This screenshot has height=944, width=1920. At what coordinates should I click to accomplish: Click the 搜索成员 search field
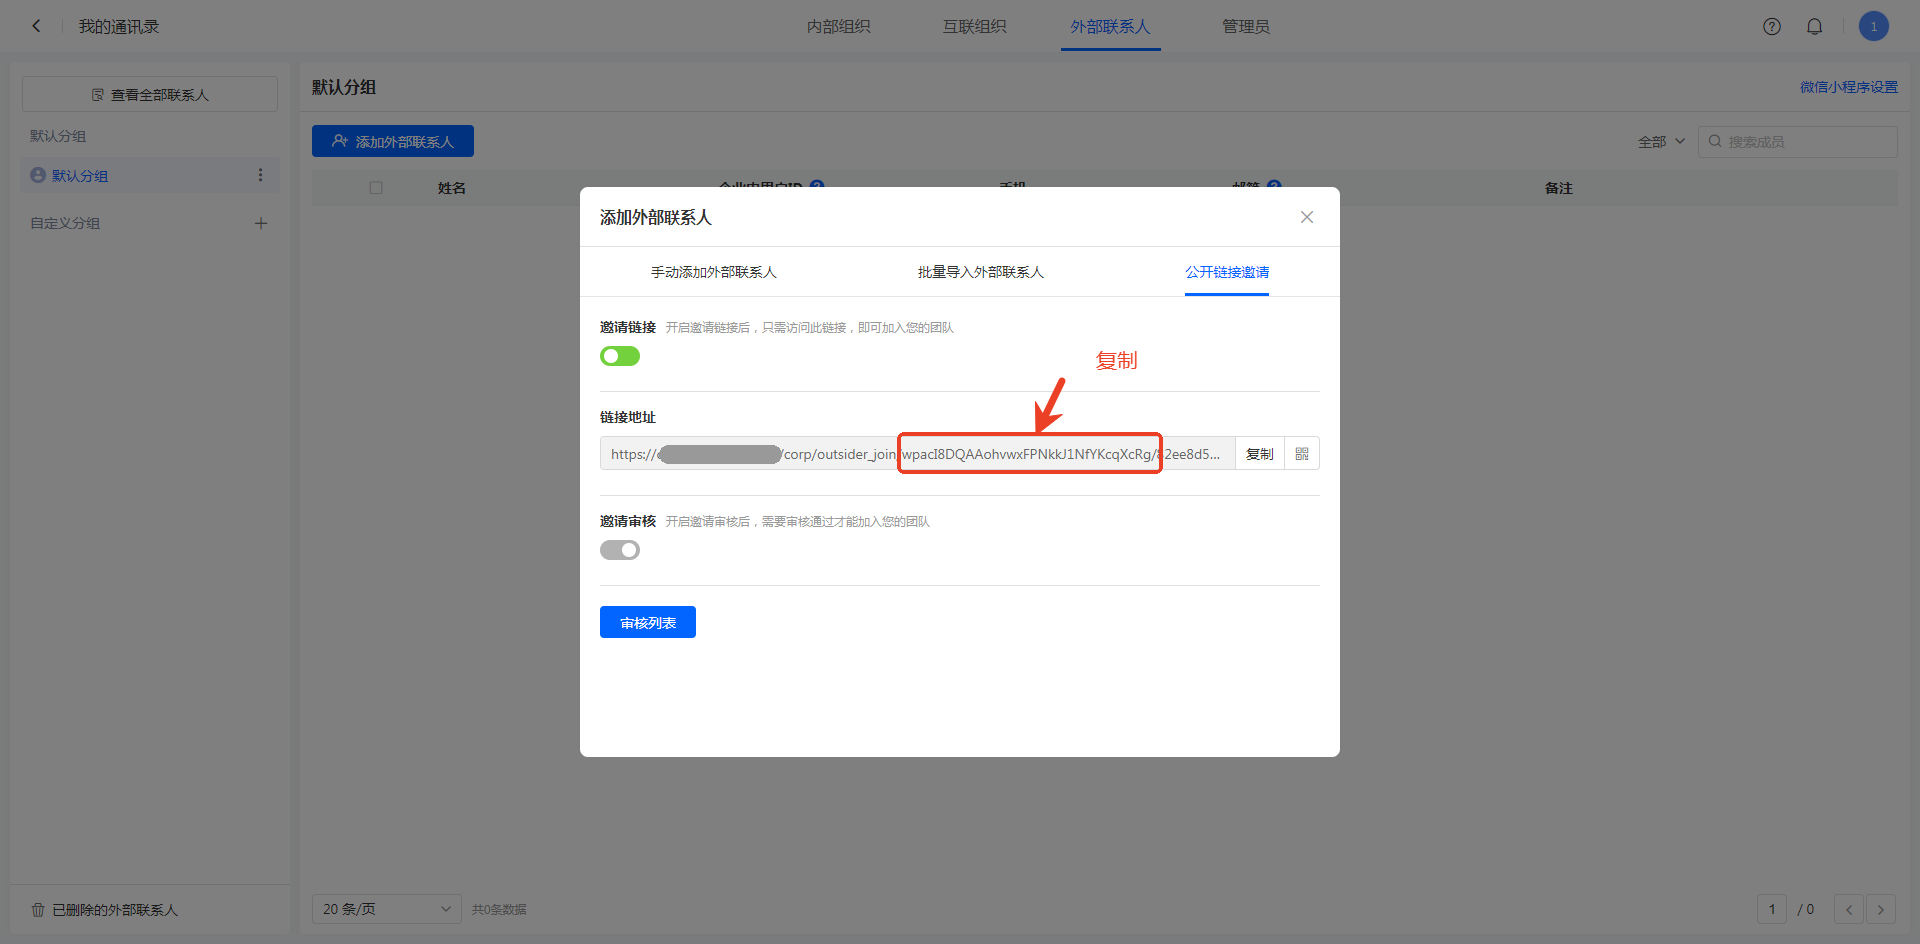pos(1805,142)
